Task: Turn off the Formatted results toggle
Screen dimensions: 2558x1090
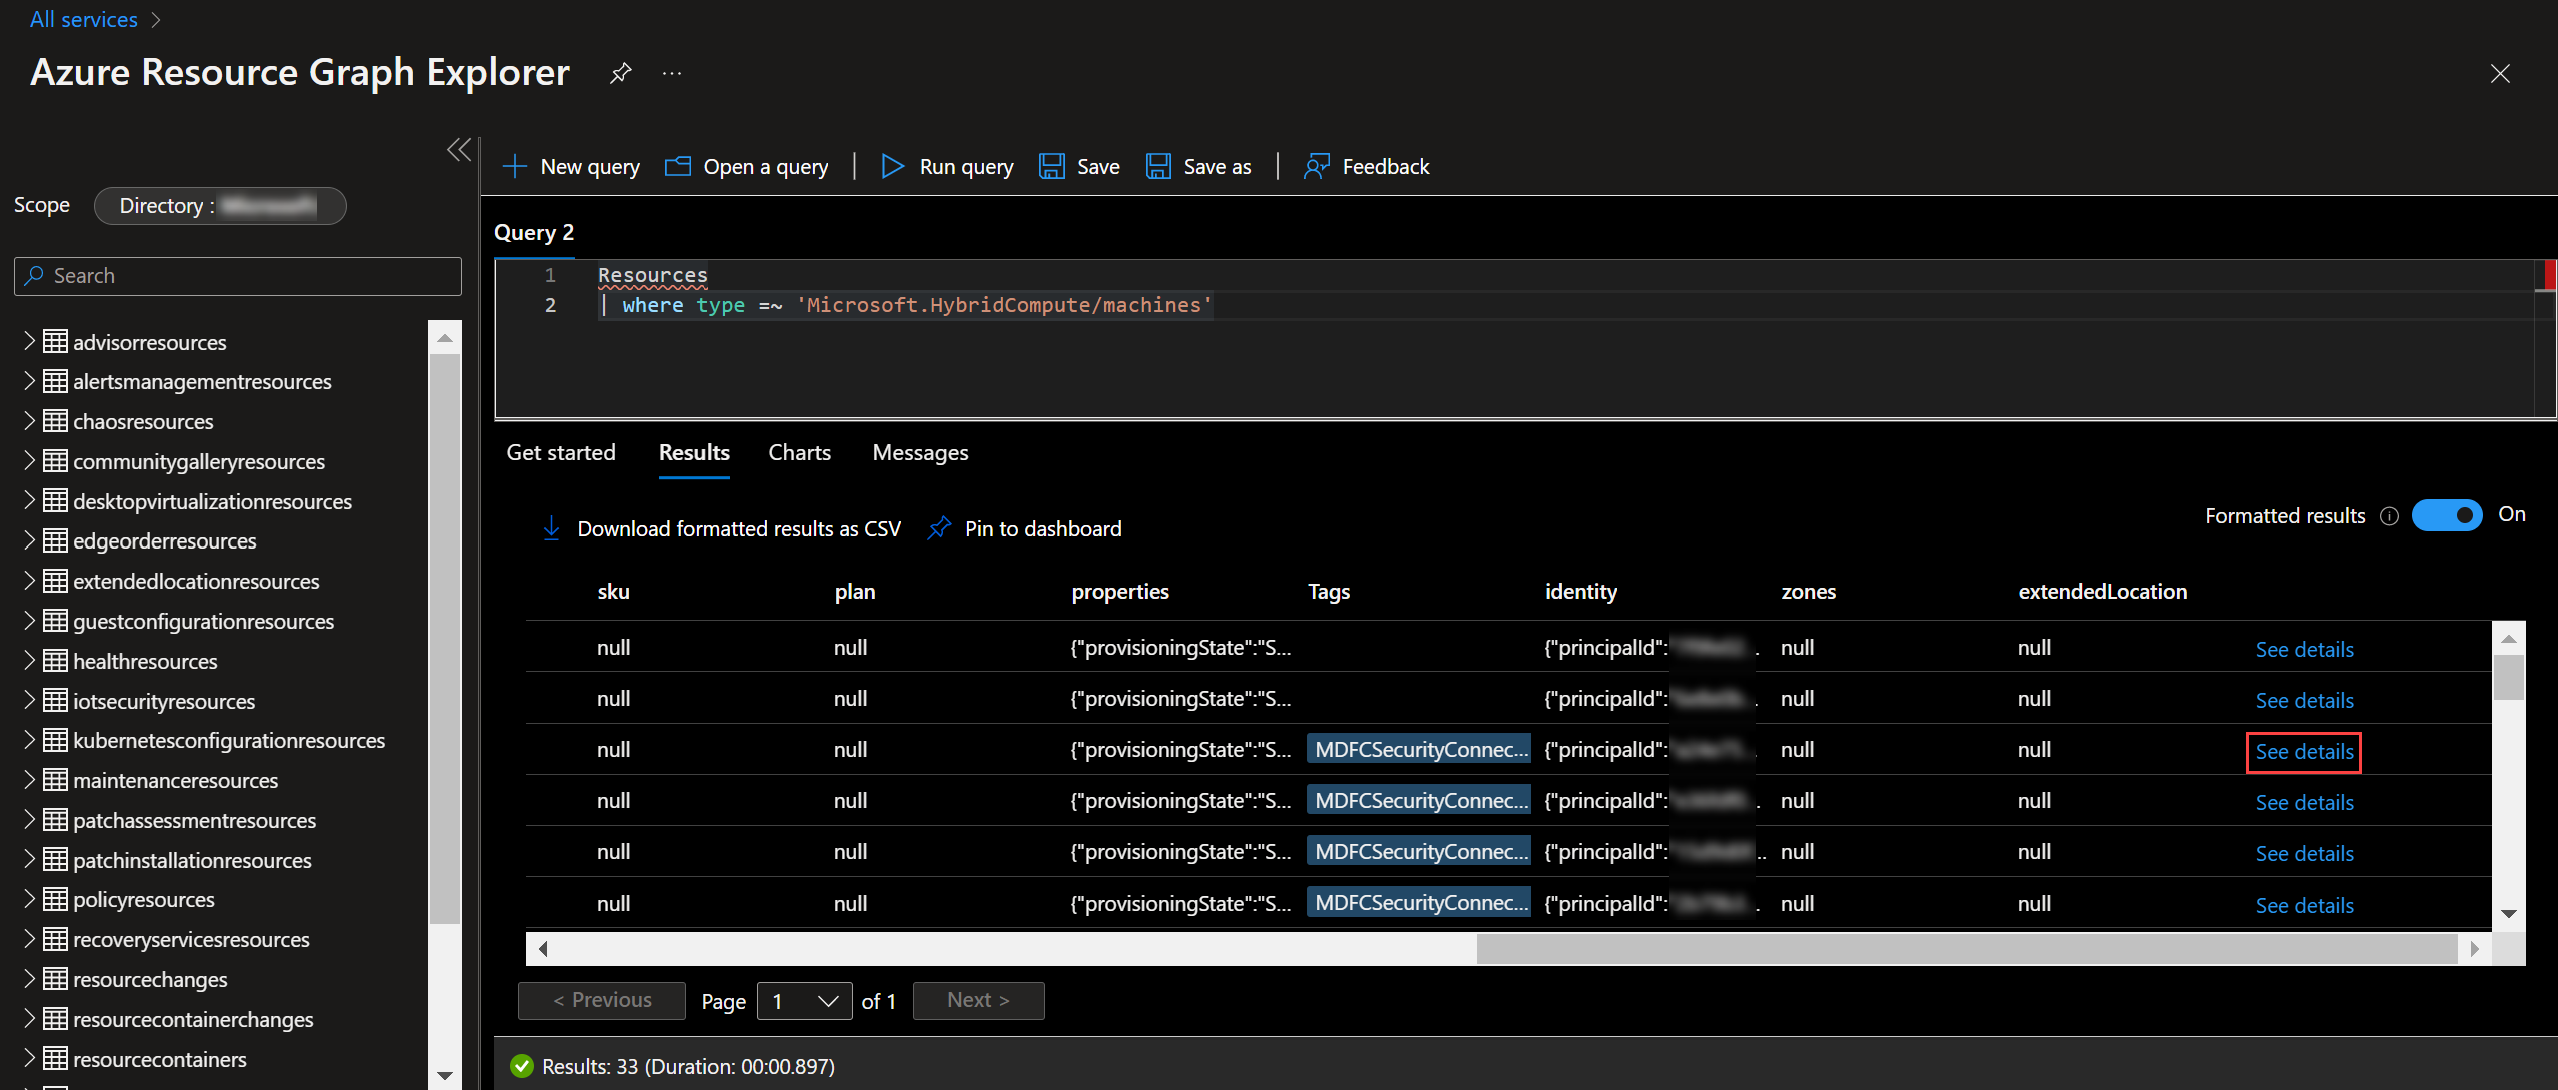Action: [2447, 515]
